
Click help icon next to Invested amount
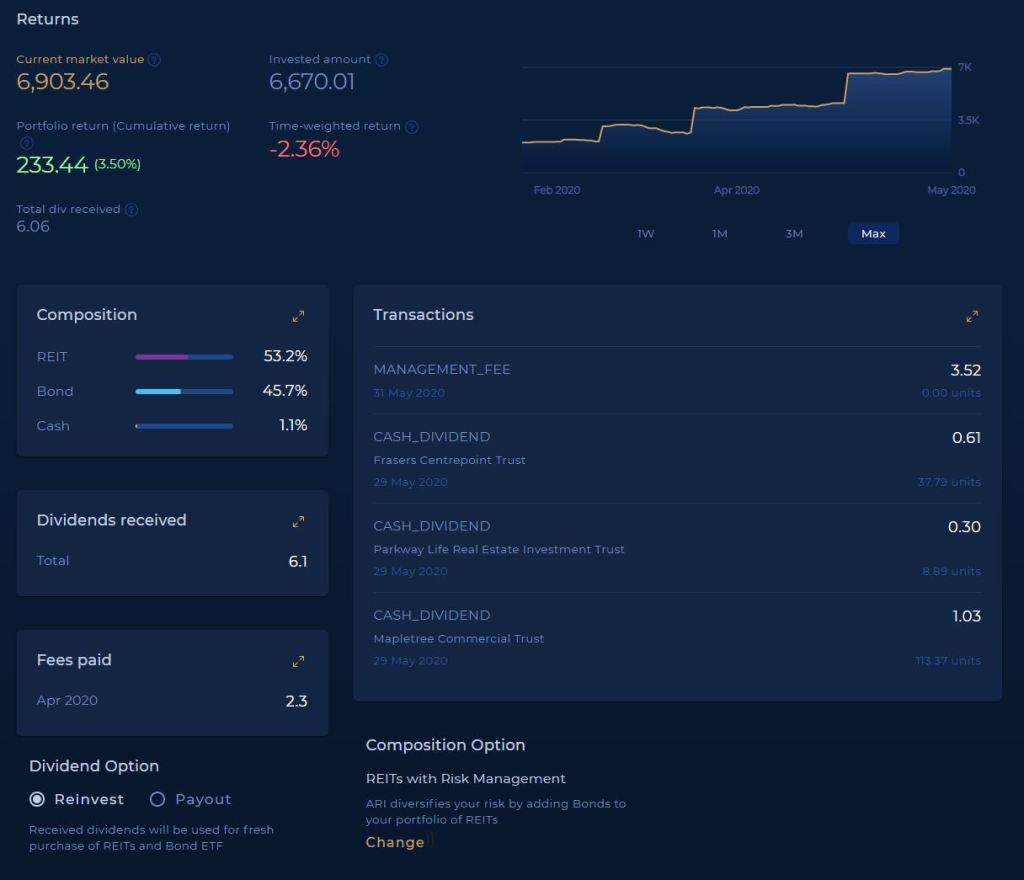[381, 60]
